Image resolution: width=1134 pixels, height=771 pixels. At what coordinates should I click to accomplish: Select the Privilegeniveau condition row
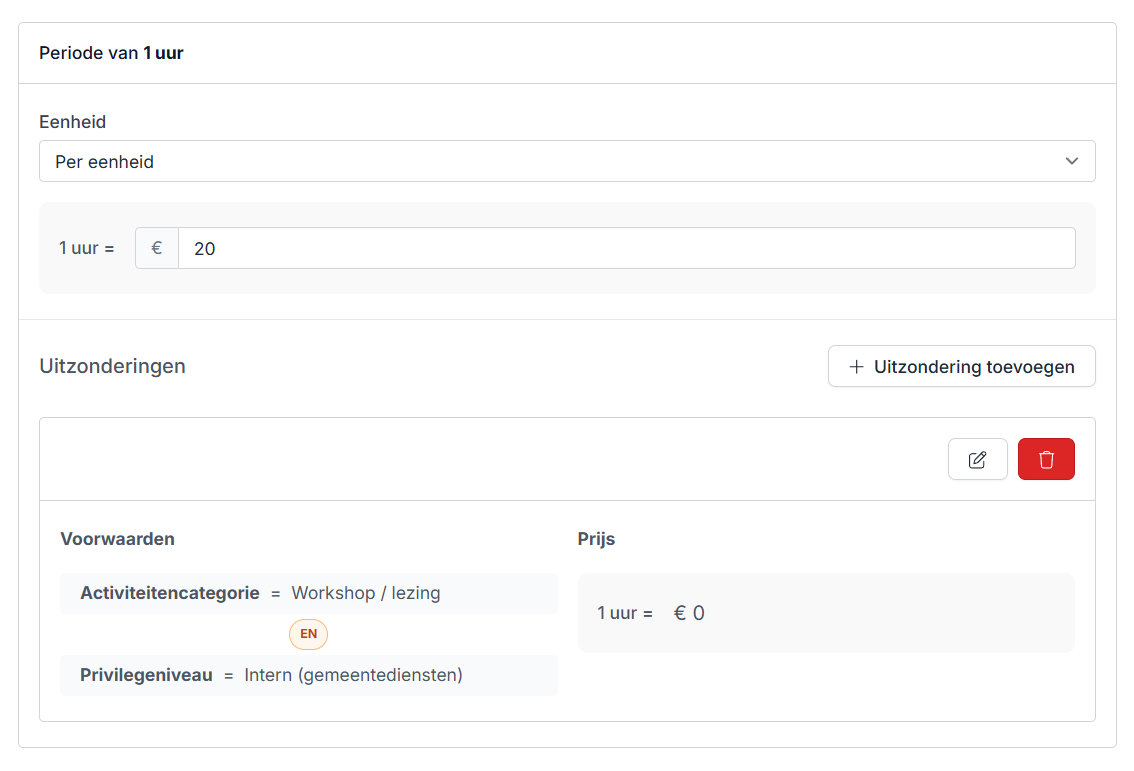pyautogui.click(x=308, y=675)
